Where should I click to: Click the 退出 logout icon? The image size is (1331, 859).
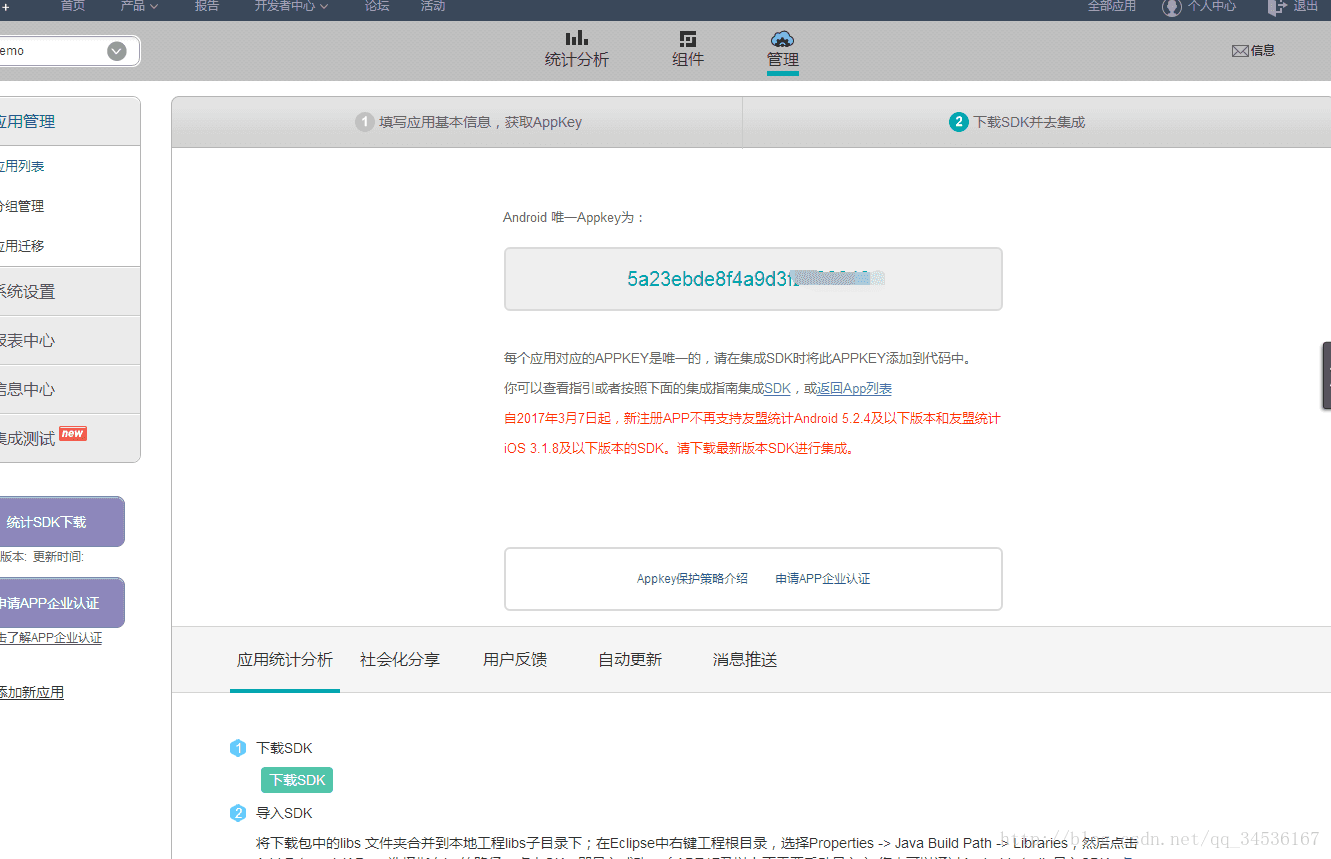coord(1277,6)
